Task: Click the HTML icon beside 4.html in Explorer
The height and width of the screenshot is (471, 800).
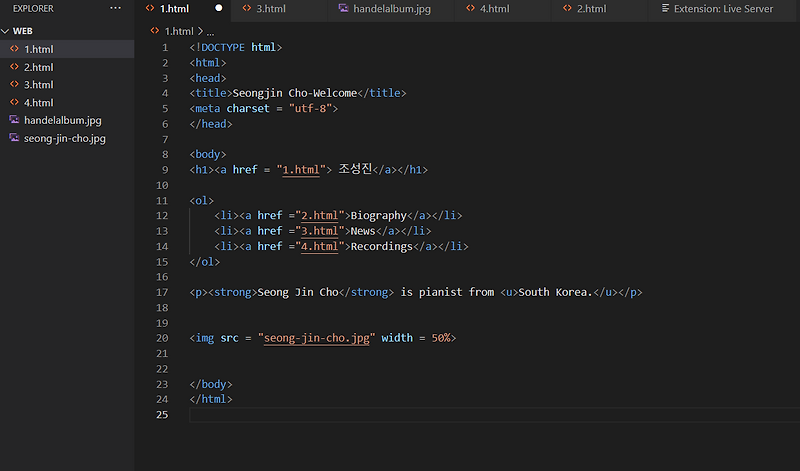Action: [14, 103]
